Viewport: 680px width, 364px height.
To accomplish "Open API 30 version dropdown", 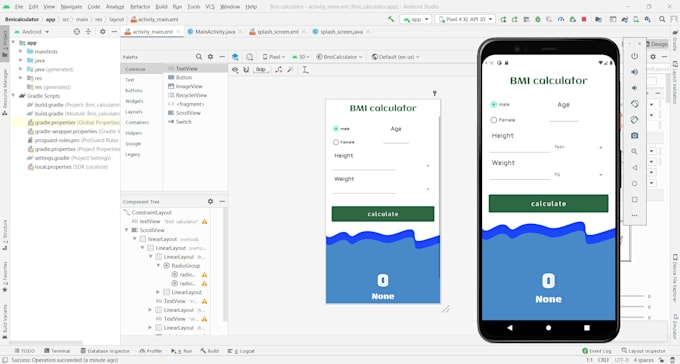I will pyautogui.click(x=301, y=57).
